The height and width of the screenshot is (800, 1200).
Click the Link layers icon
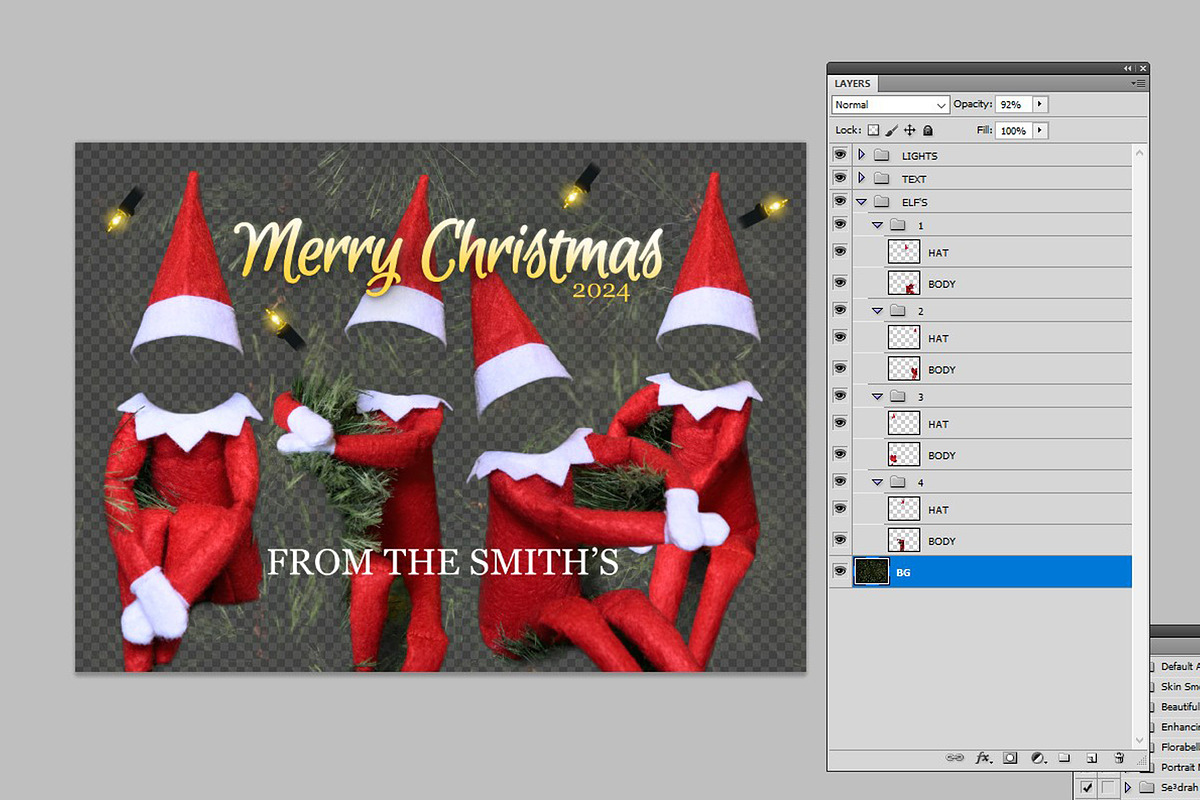click(956, 758)
